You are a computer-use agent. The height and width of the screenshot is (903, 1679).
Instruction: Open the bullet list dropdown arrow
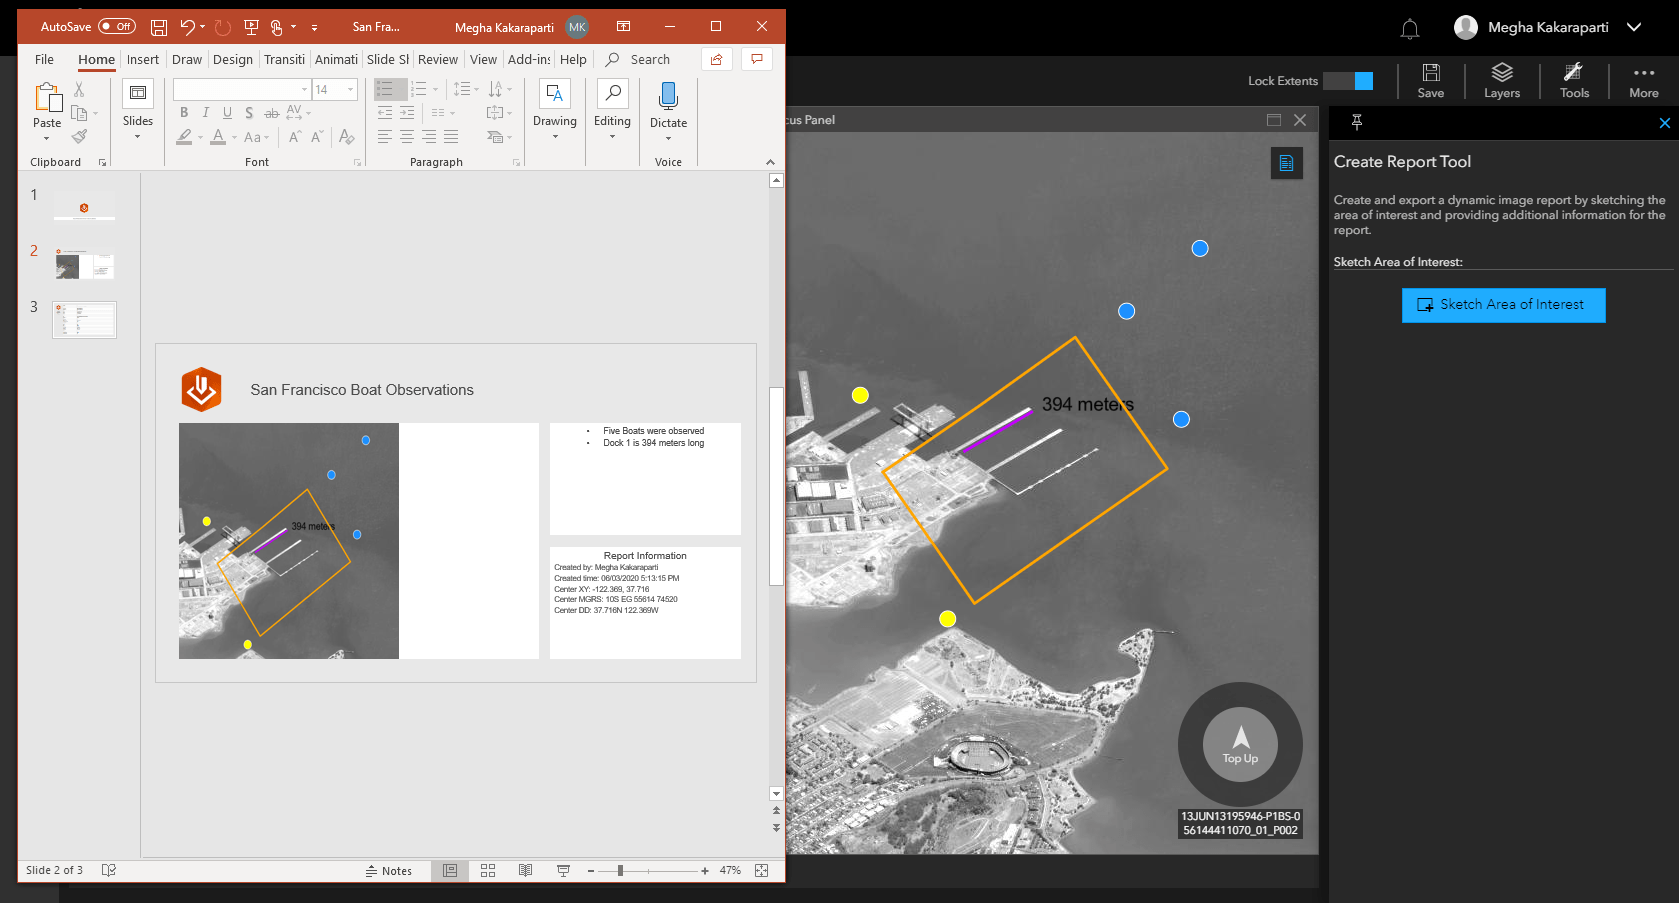click(399, 89)
